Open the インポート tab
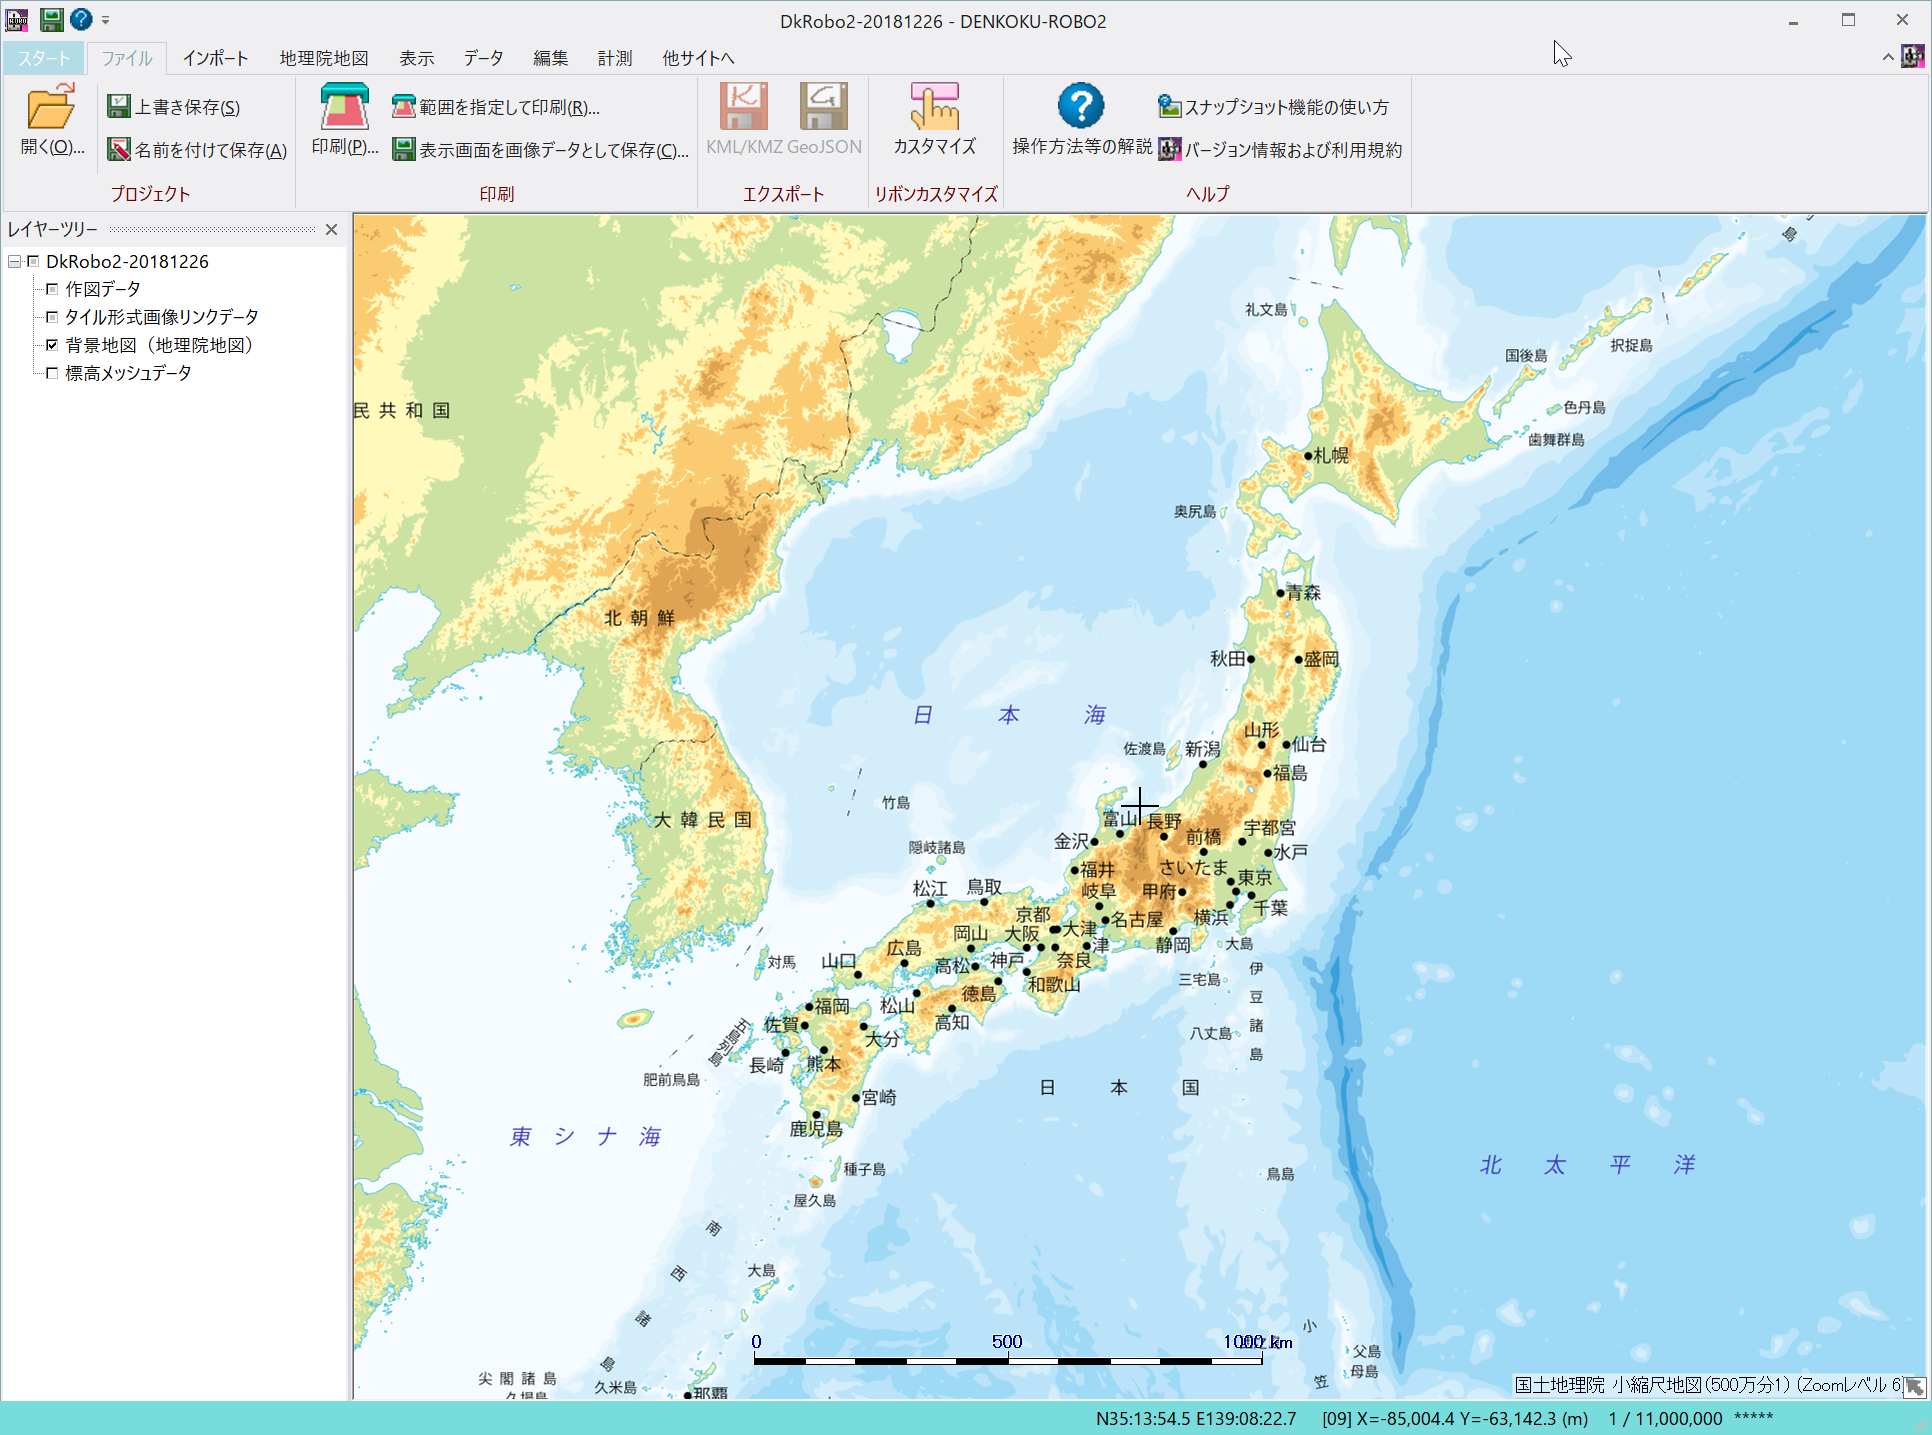This screenshot has width=1932, height=1435. [215, 58]
